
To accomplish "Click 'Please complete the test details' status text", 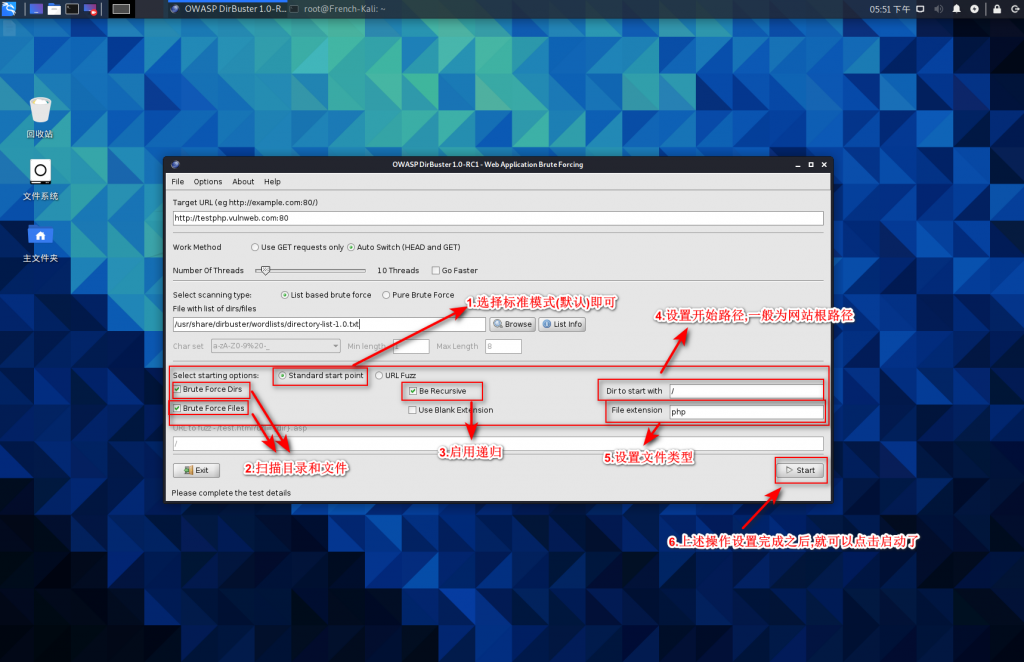I will coord(231,493).
